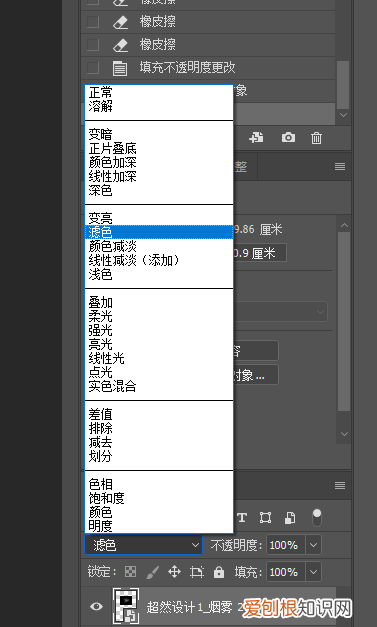The image size is (377, 627).
Task: Click the 0.9 厘米 dimension field
Action: click(260, 253)
